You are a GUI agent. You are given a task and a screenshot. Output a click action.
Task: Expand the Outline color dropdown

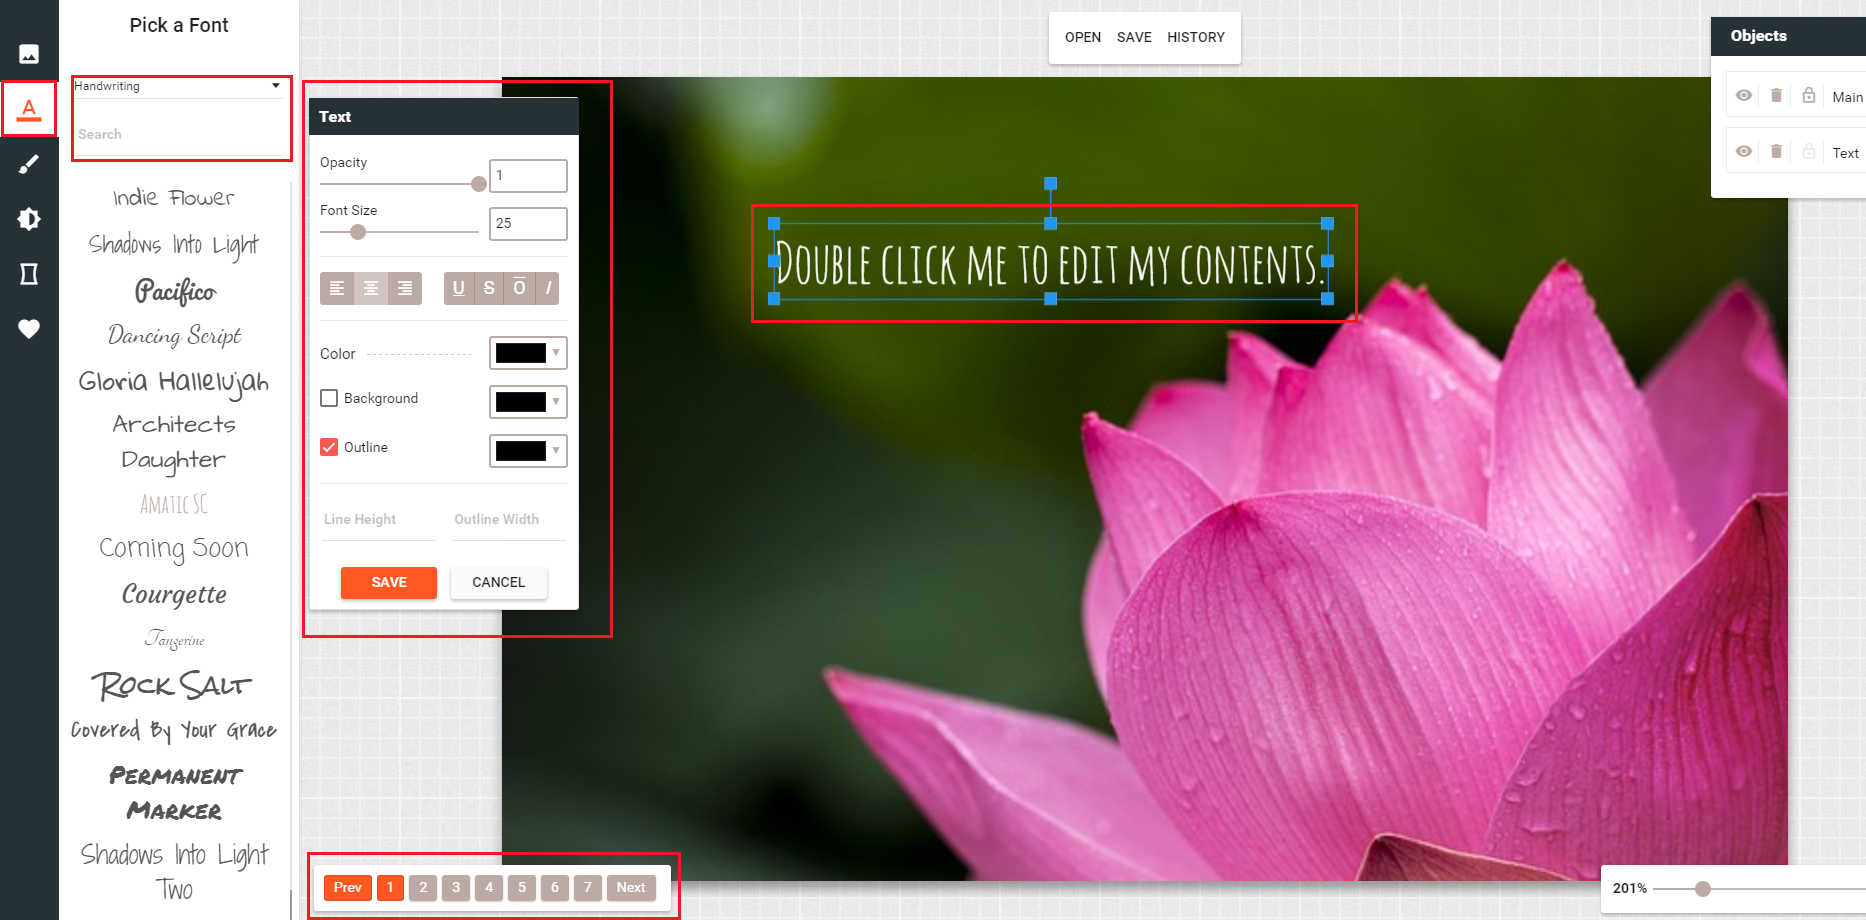528,451
